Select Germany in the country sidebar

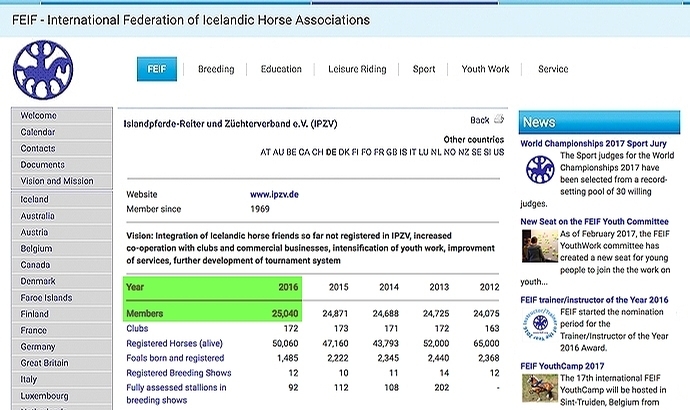point(62,347)
